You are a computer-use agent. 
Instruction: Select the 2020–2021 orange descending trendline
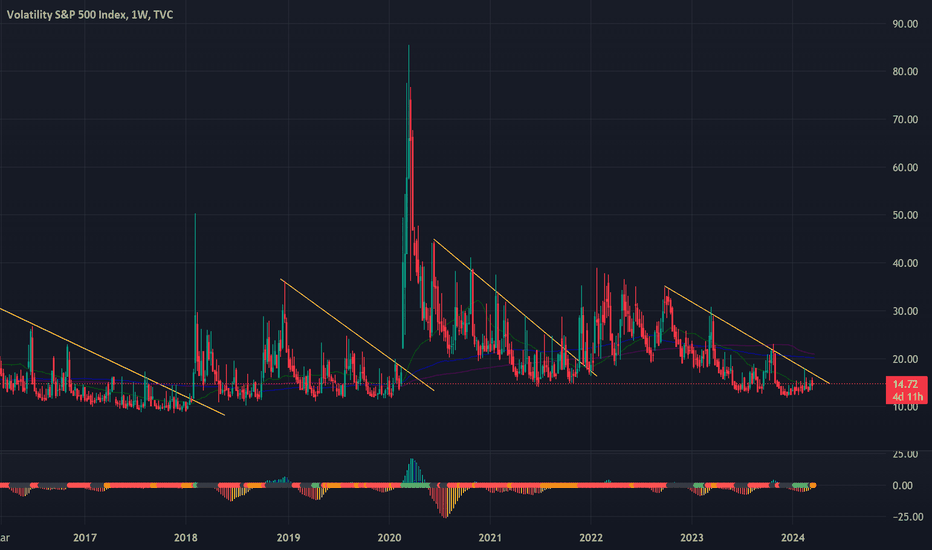[515, 307]
